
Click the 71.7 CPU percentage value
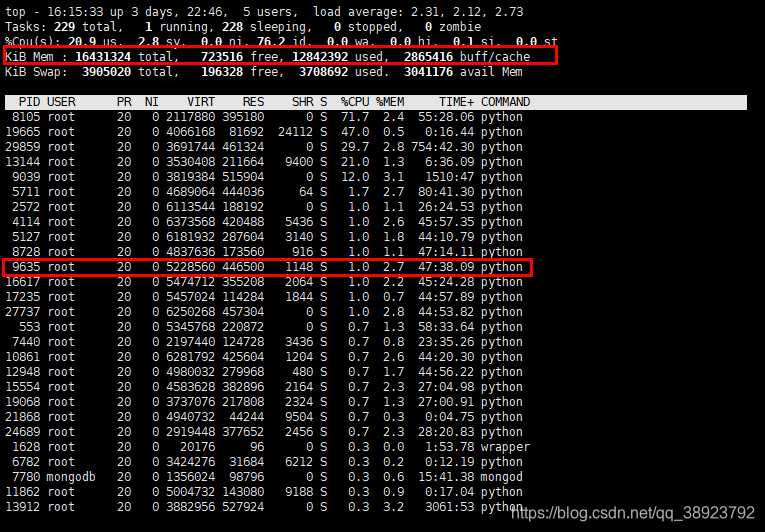coord(355,117)
